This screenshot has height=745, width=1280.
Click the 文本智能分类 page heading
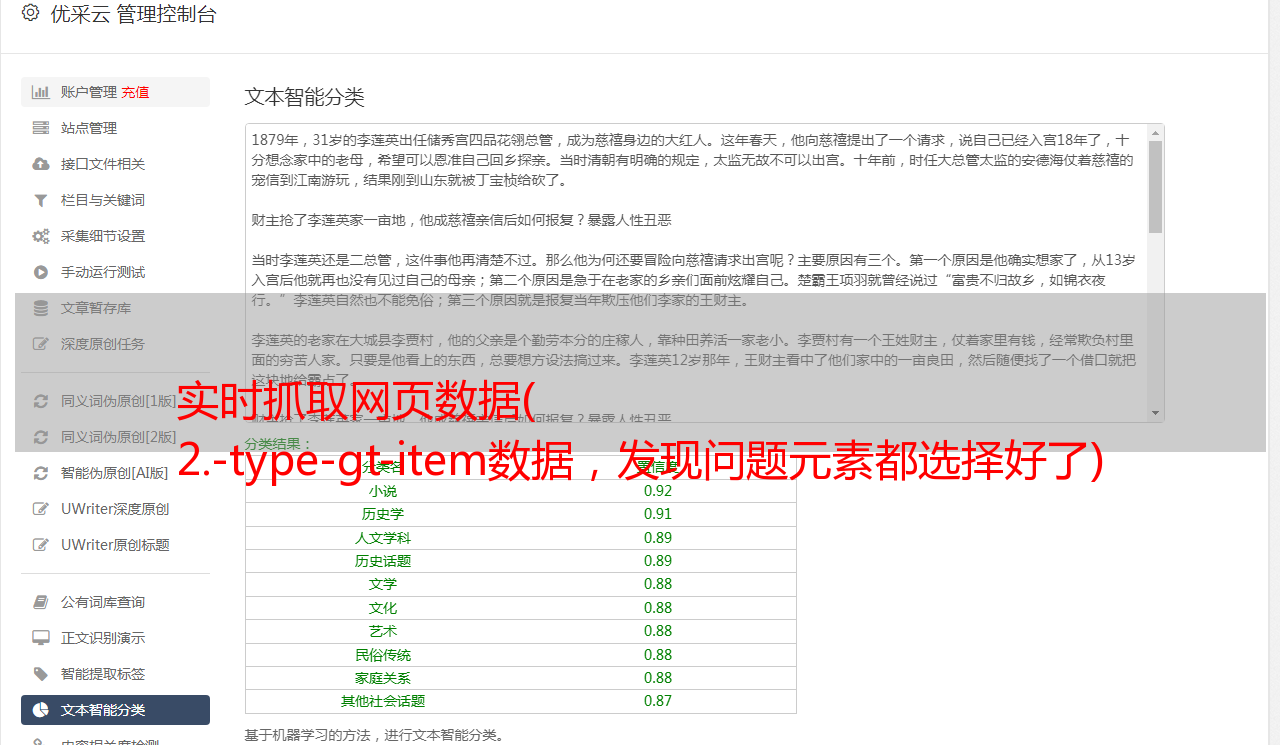(305, 97)
